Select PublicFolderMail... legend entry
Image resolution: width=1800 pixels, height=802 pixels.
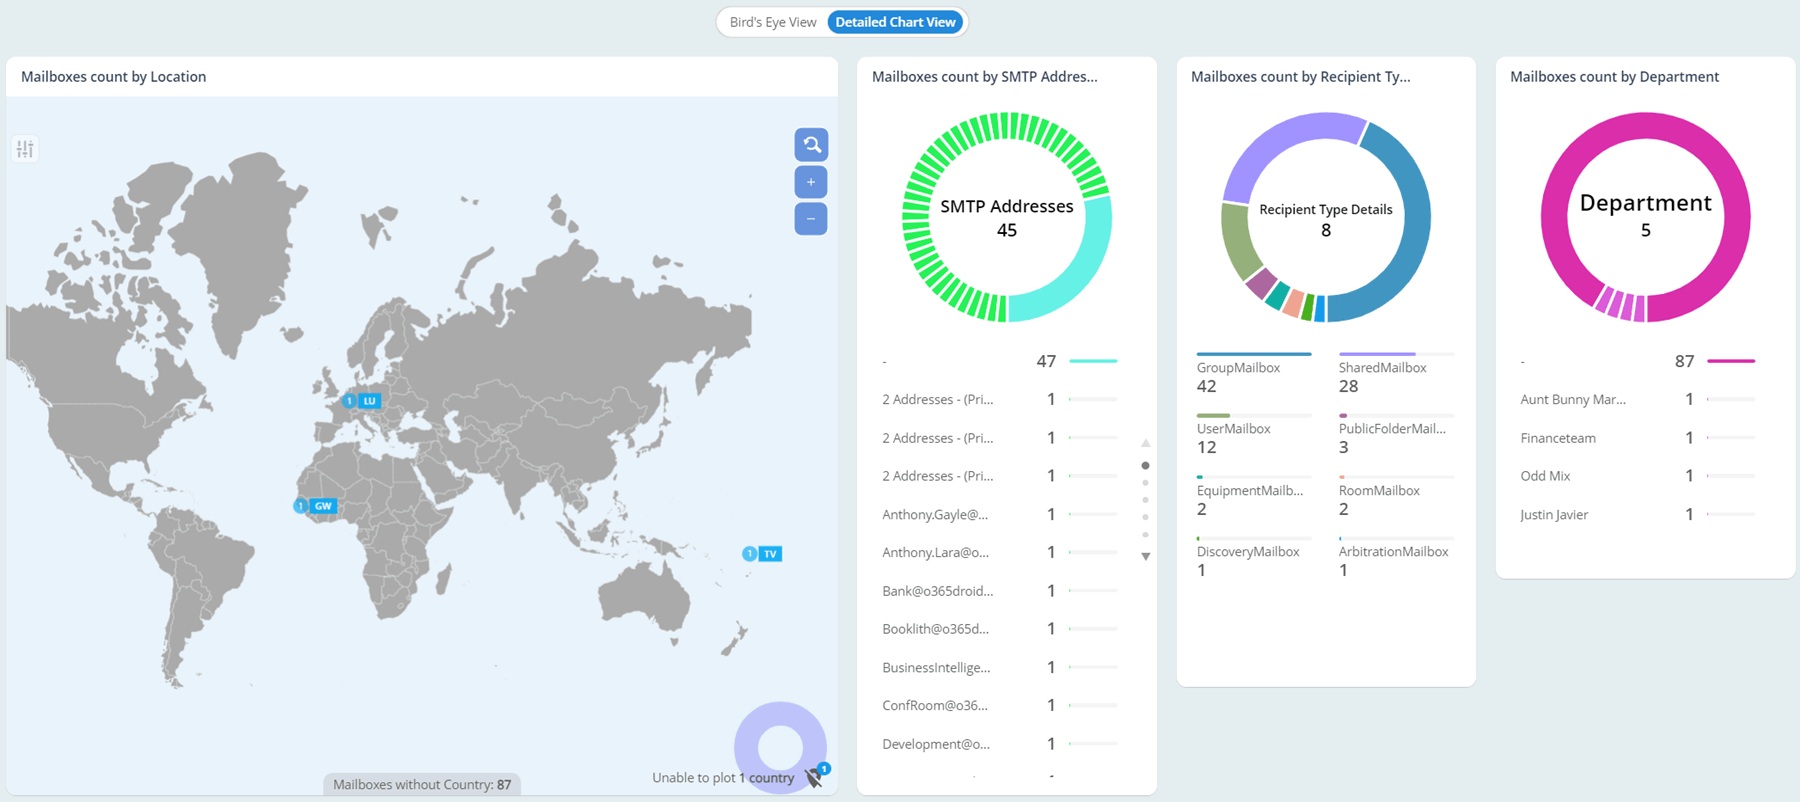pos(1396,435)
